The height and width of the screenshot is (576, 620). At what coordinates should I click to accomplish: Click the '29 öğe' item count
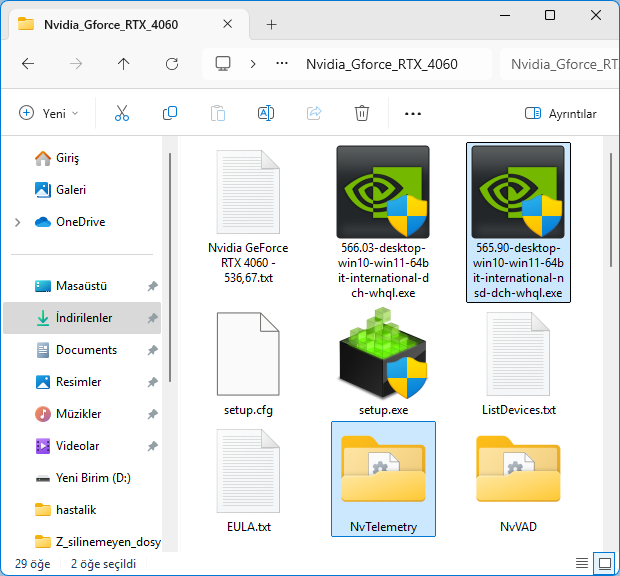click(32, 564)
